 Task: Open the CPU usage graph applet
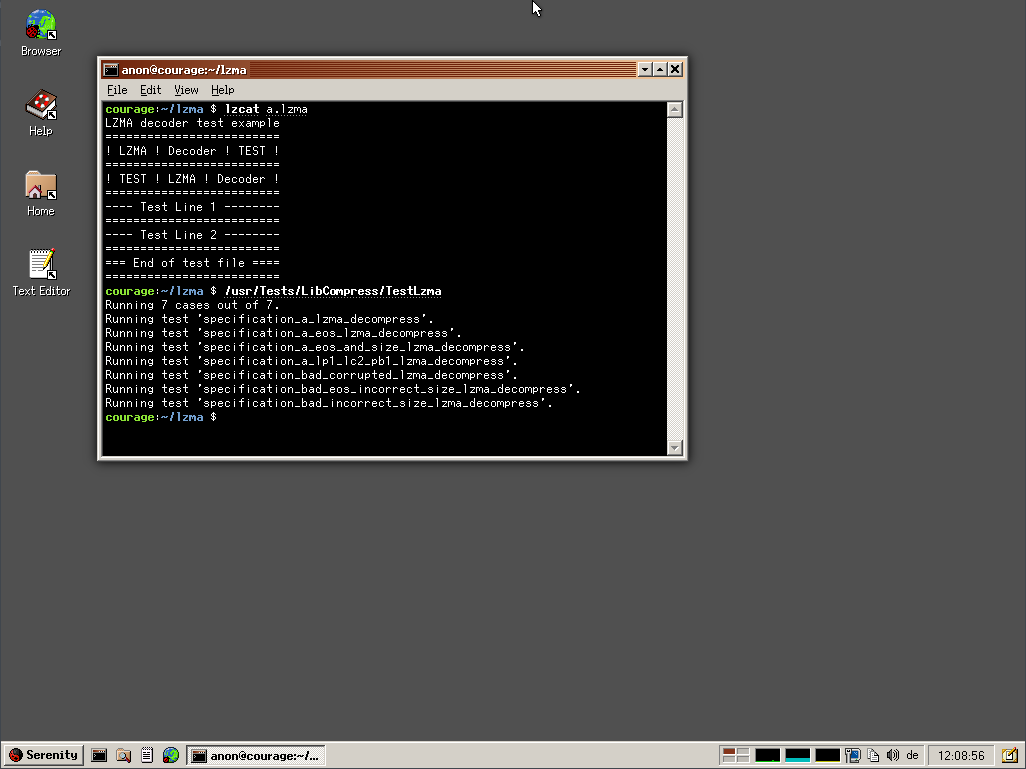pos(768,755)
